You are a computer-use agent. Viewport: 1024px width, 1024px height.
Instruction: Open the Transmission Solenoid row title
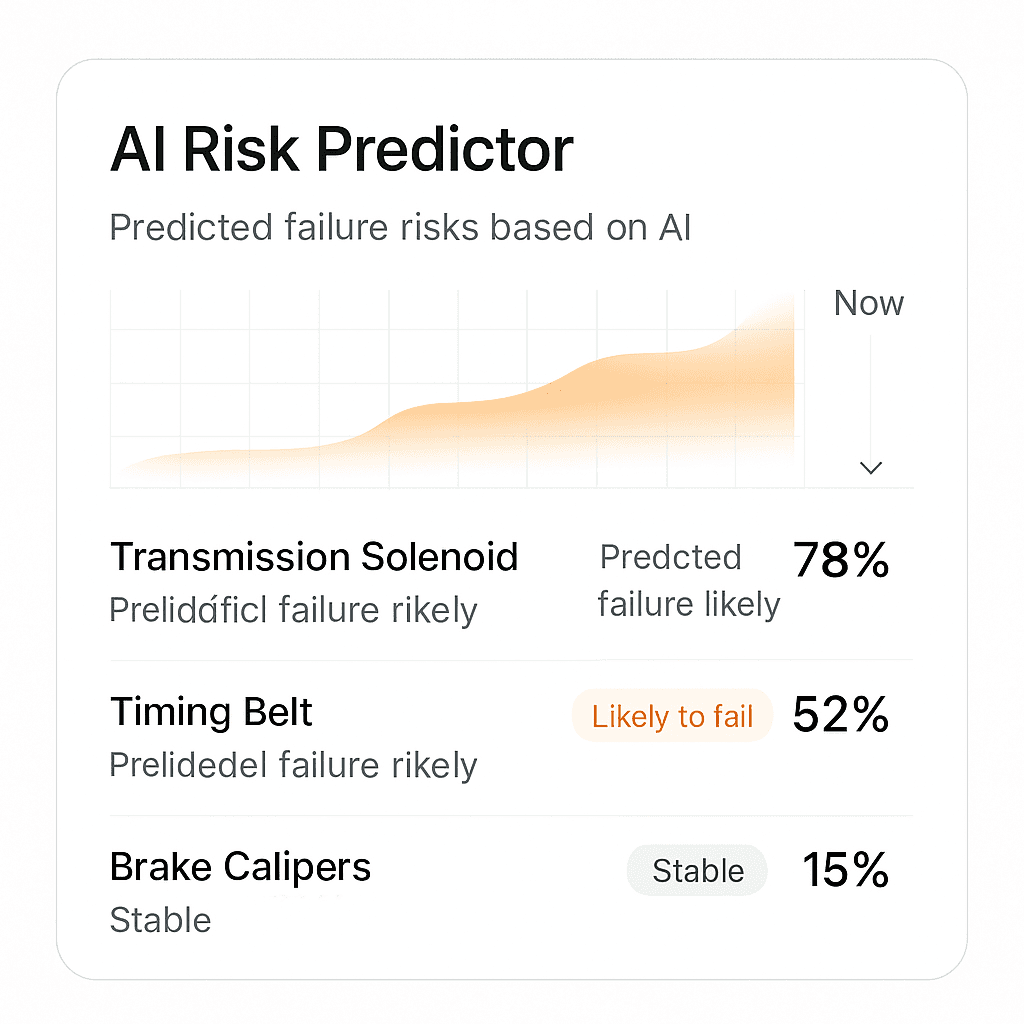314,557
